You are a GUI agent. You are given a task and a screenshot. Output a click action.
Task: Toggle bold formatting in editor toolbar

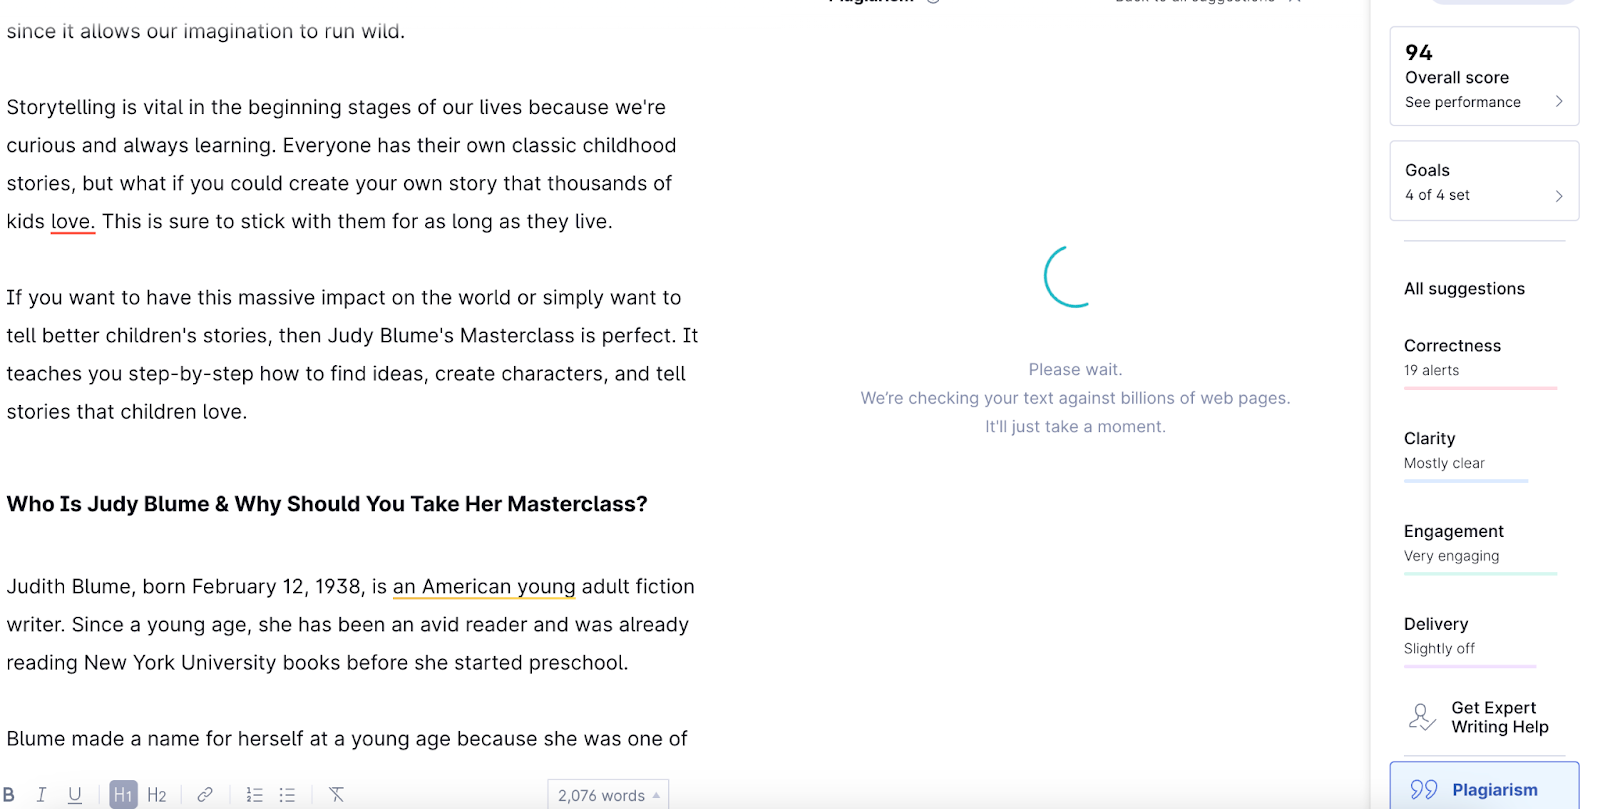(9, 795)
